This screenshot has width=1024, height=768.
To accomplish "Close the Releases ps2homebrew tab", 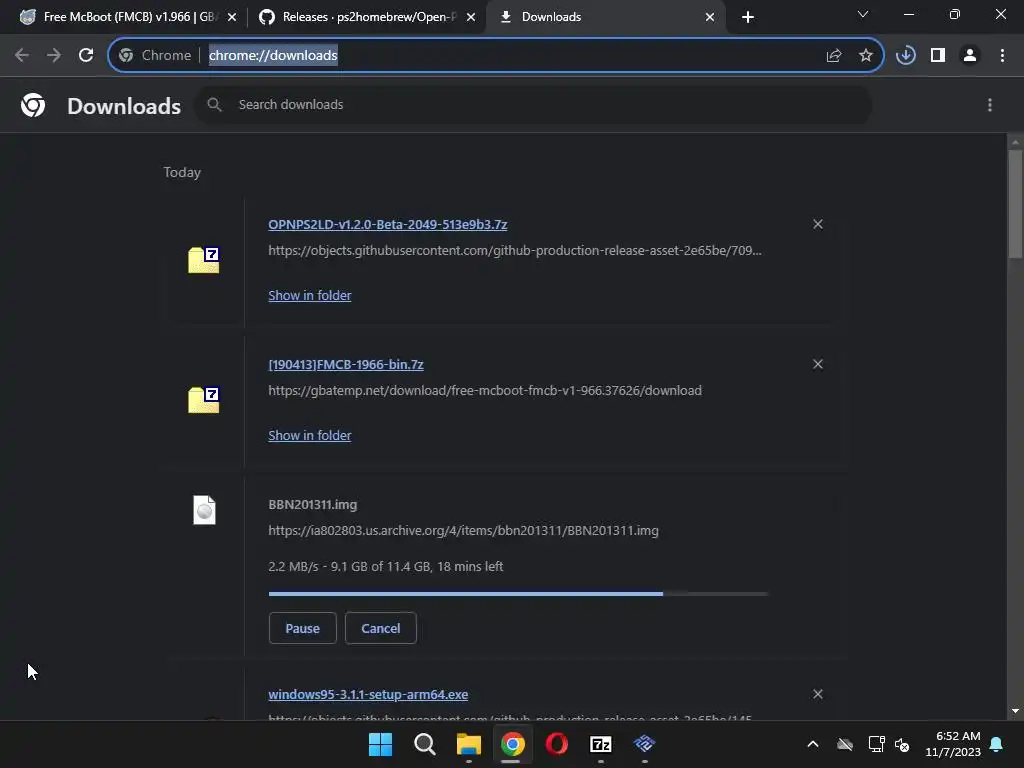I will (471, 17).
